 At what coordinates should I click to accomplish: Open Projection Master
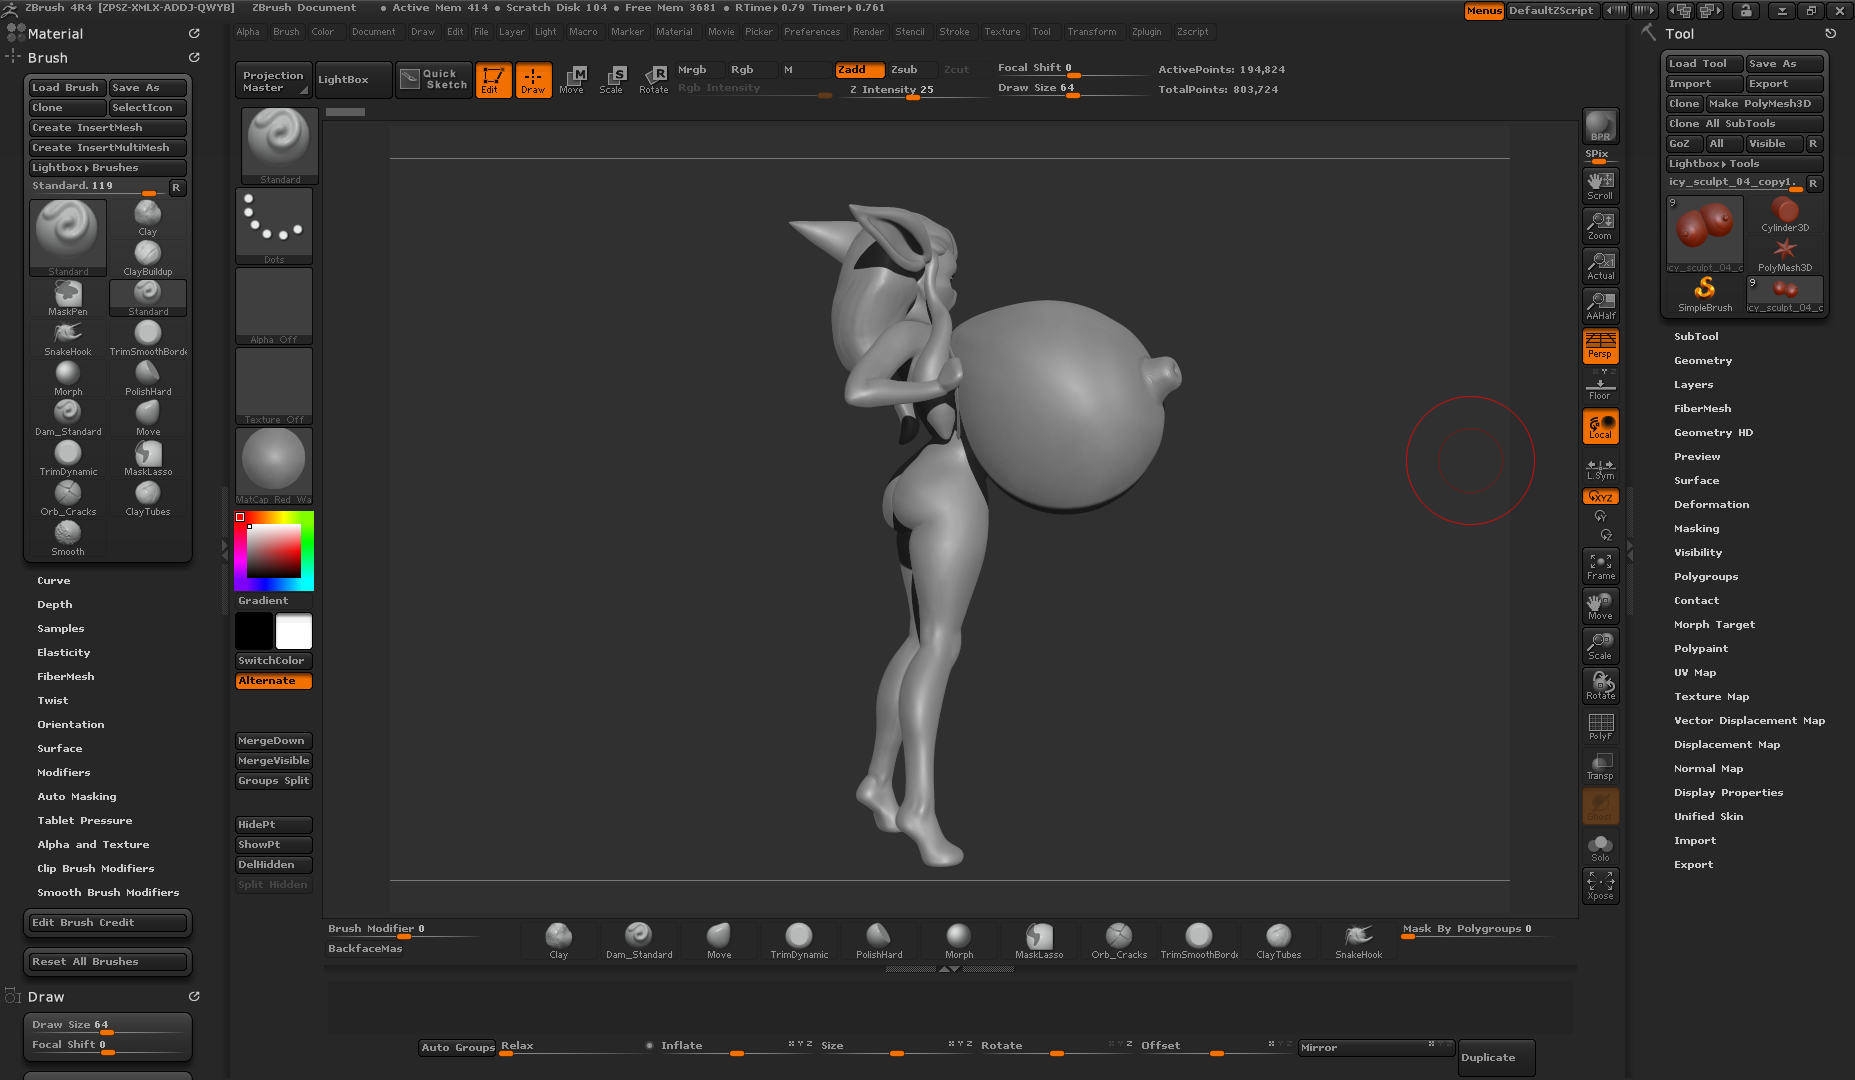click(x=273, y=81)
